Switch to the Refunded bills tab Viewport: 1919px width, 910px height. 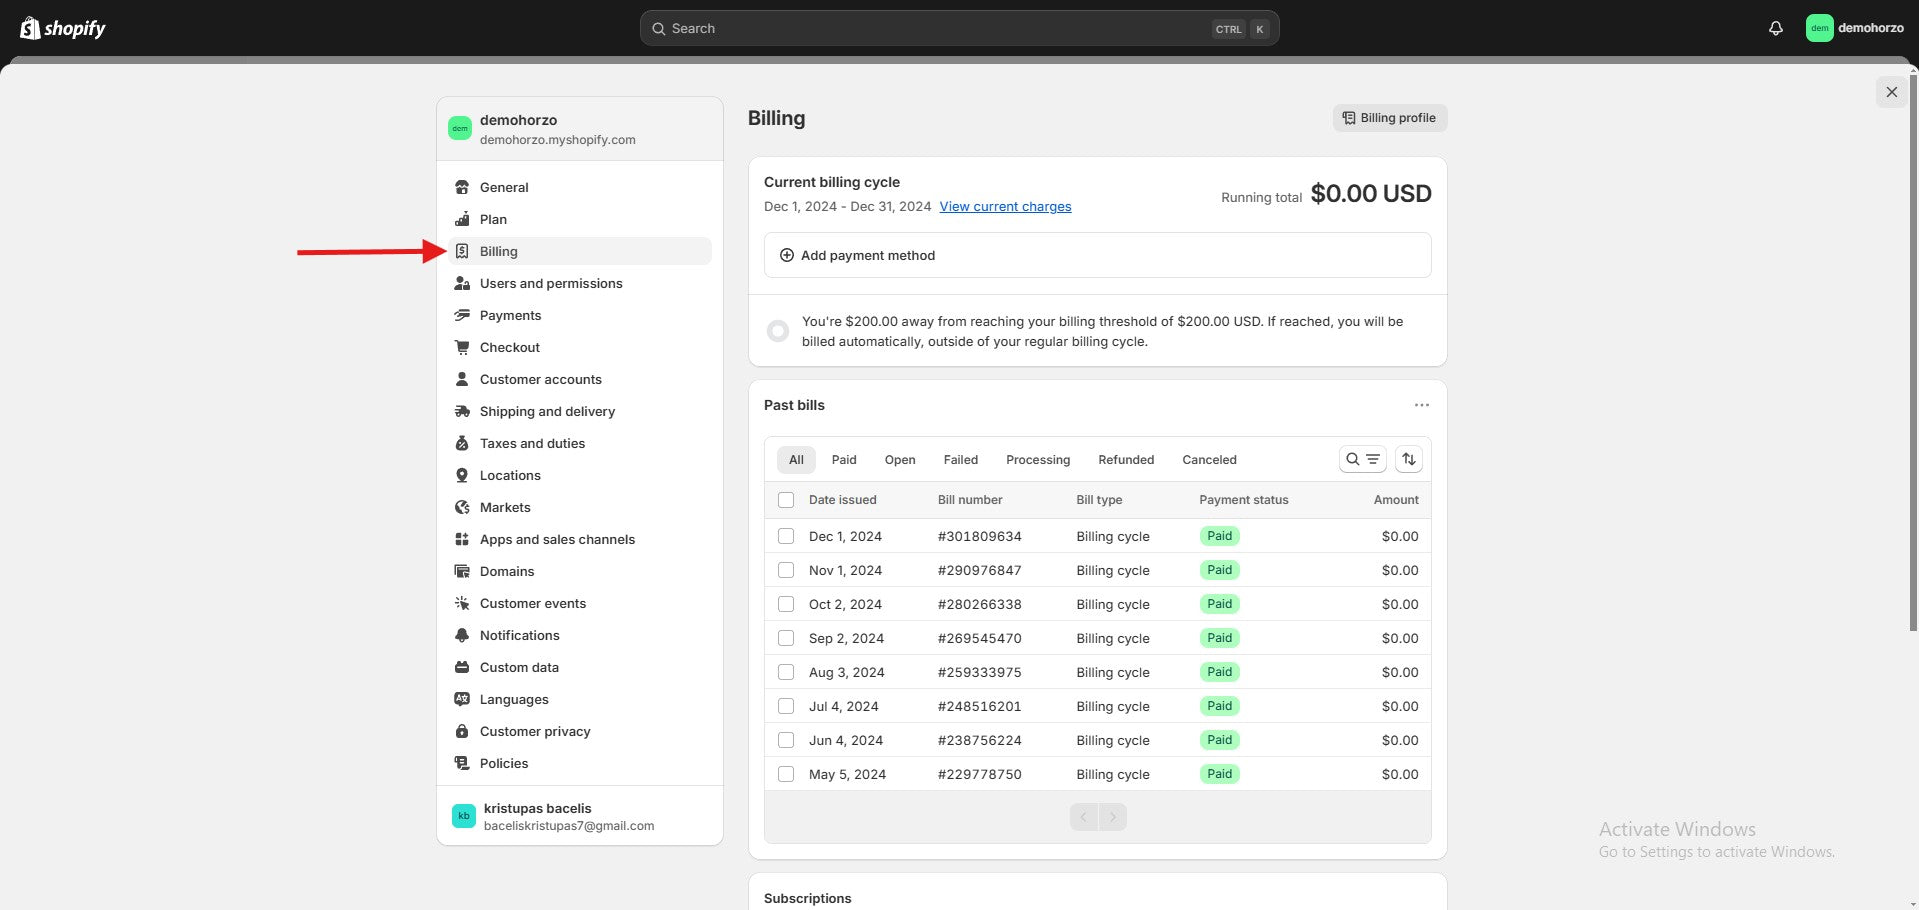[1125, 460]
